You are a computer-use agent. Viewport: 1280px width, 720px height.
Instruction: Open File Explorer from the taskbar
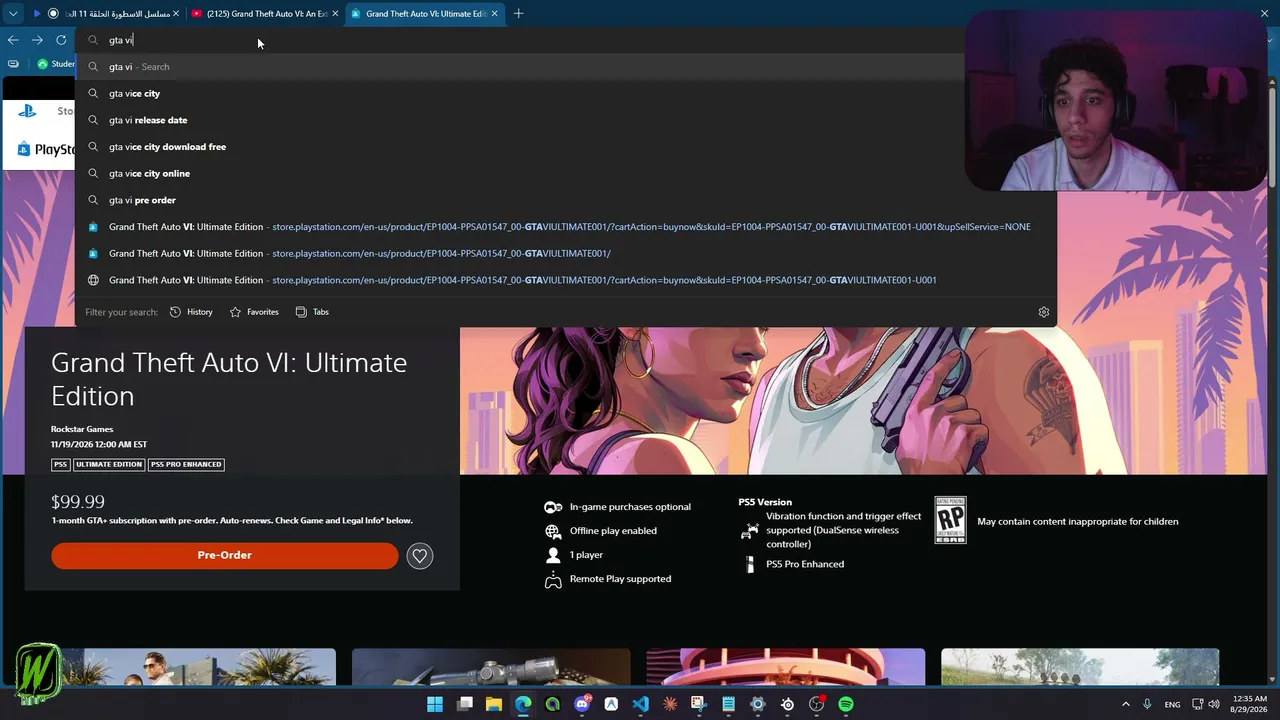point(494,704)
